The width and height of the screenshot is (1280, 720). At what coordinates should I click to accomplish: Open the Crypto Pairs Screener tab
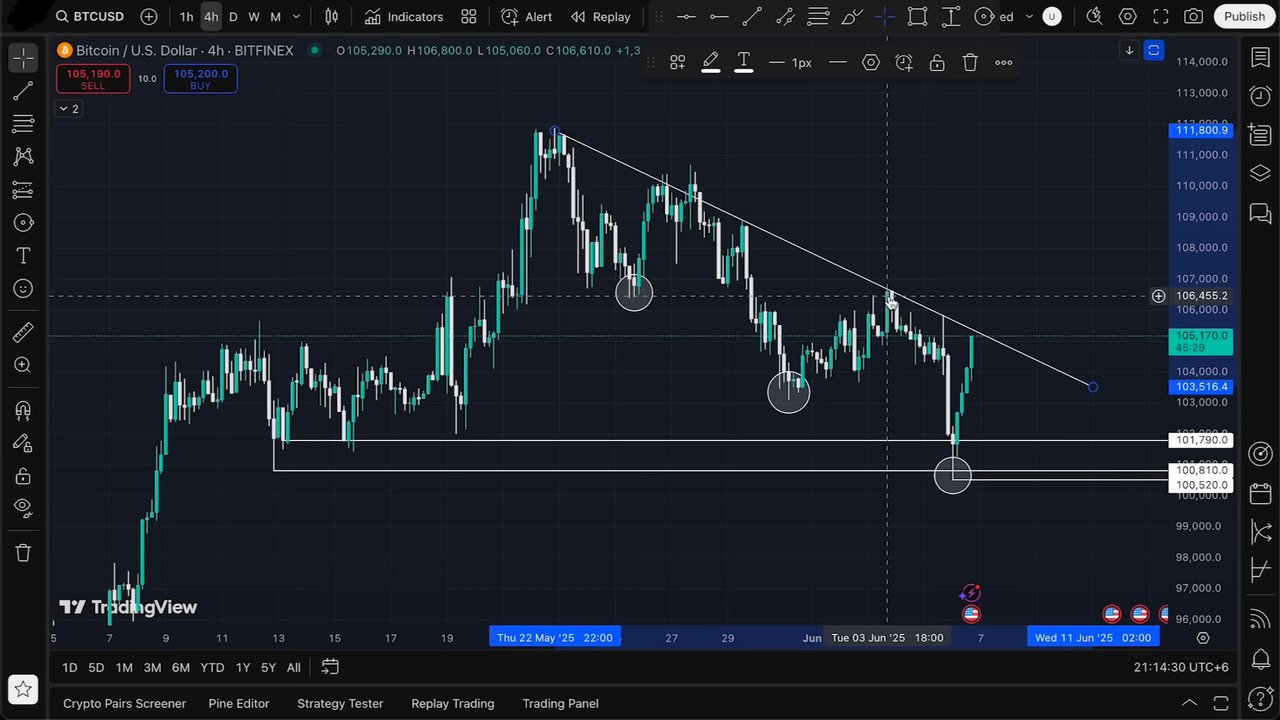point(124,703)
